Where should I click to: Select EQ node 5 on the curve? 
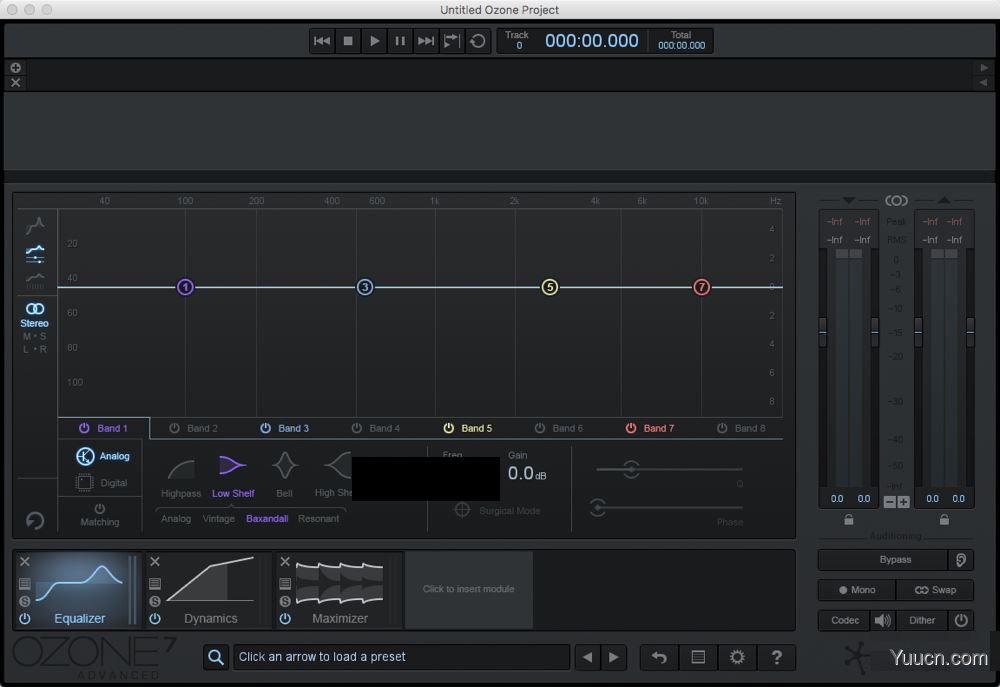pos(550,287)
